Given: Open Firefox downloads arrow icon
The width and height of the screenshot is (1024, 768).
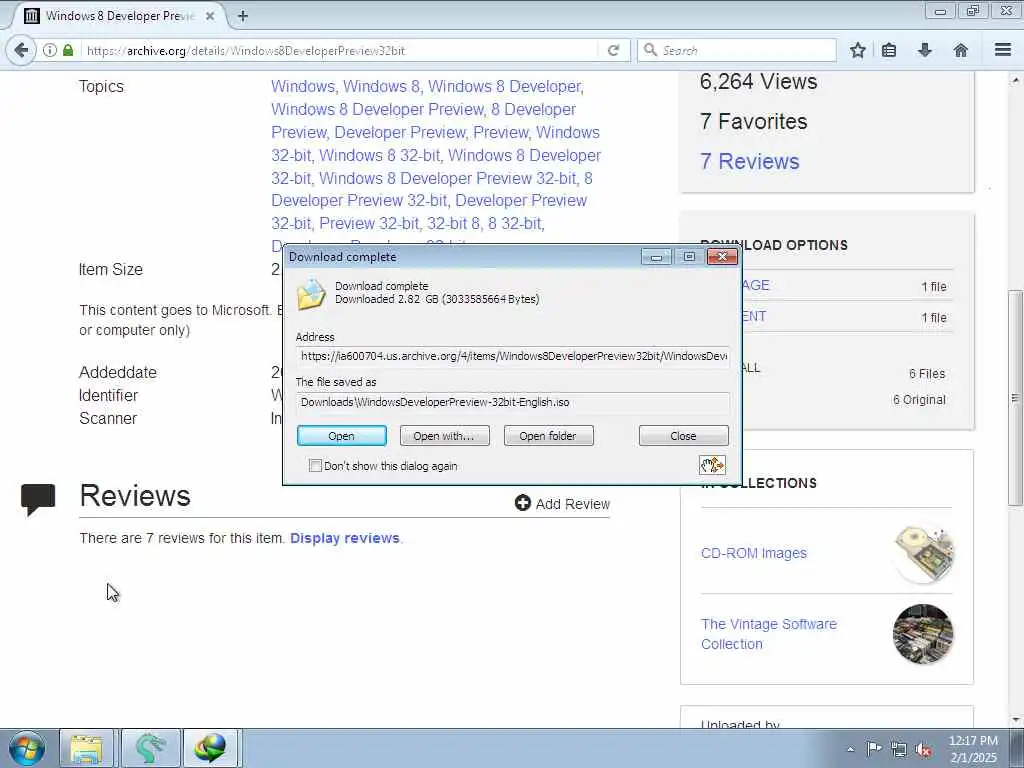Looking at the screenshot, I should 924,50.
